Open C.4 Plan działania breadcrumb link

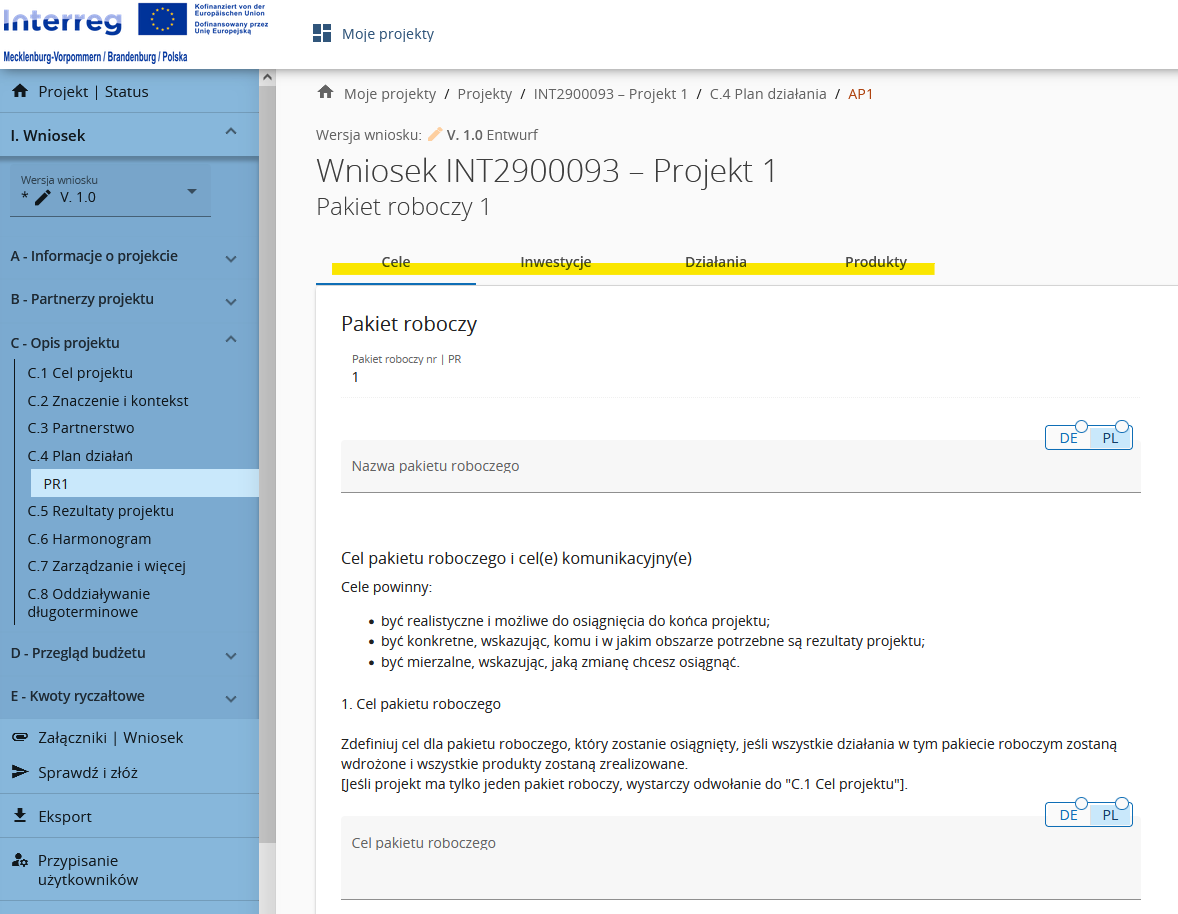[x=767, y=94]
